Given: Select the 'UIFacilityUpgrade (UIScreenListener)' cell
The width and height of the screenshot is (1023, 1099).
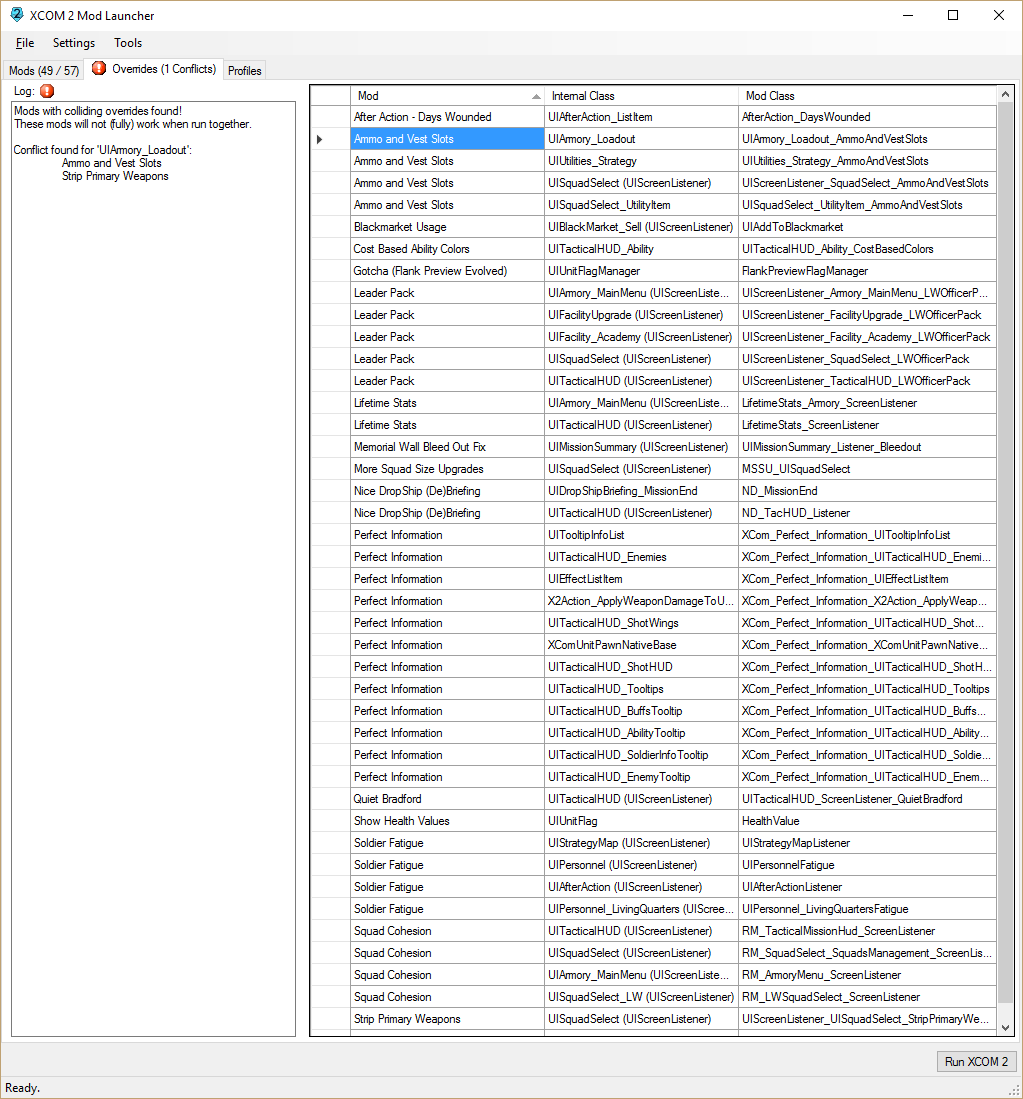Looking at the screenshot, I should (641, 315).
